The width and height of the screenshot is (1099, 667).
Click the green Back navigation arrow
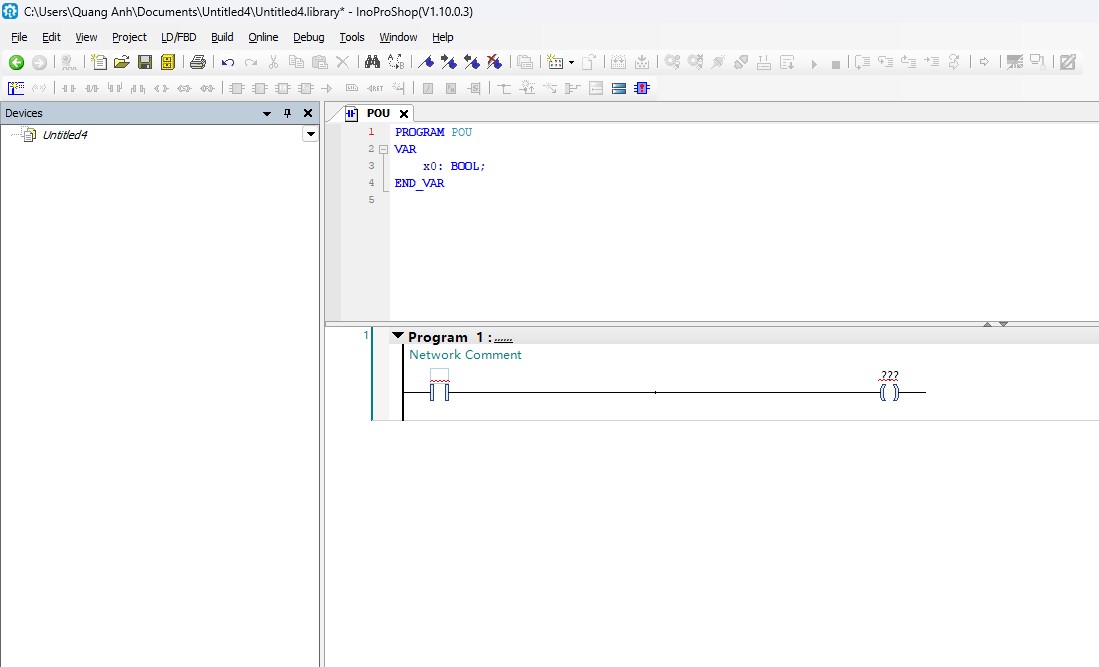tap(16, 62)
